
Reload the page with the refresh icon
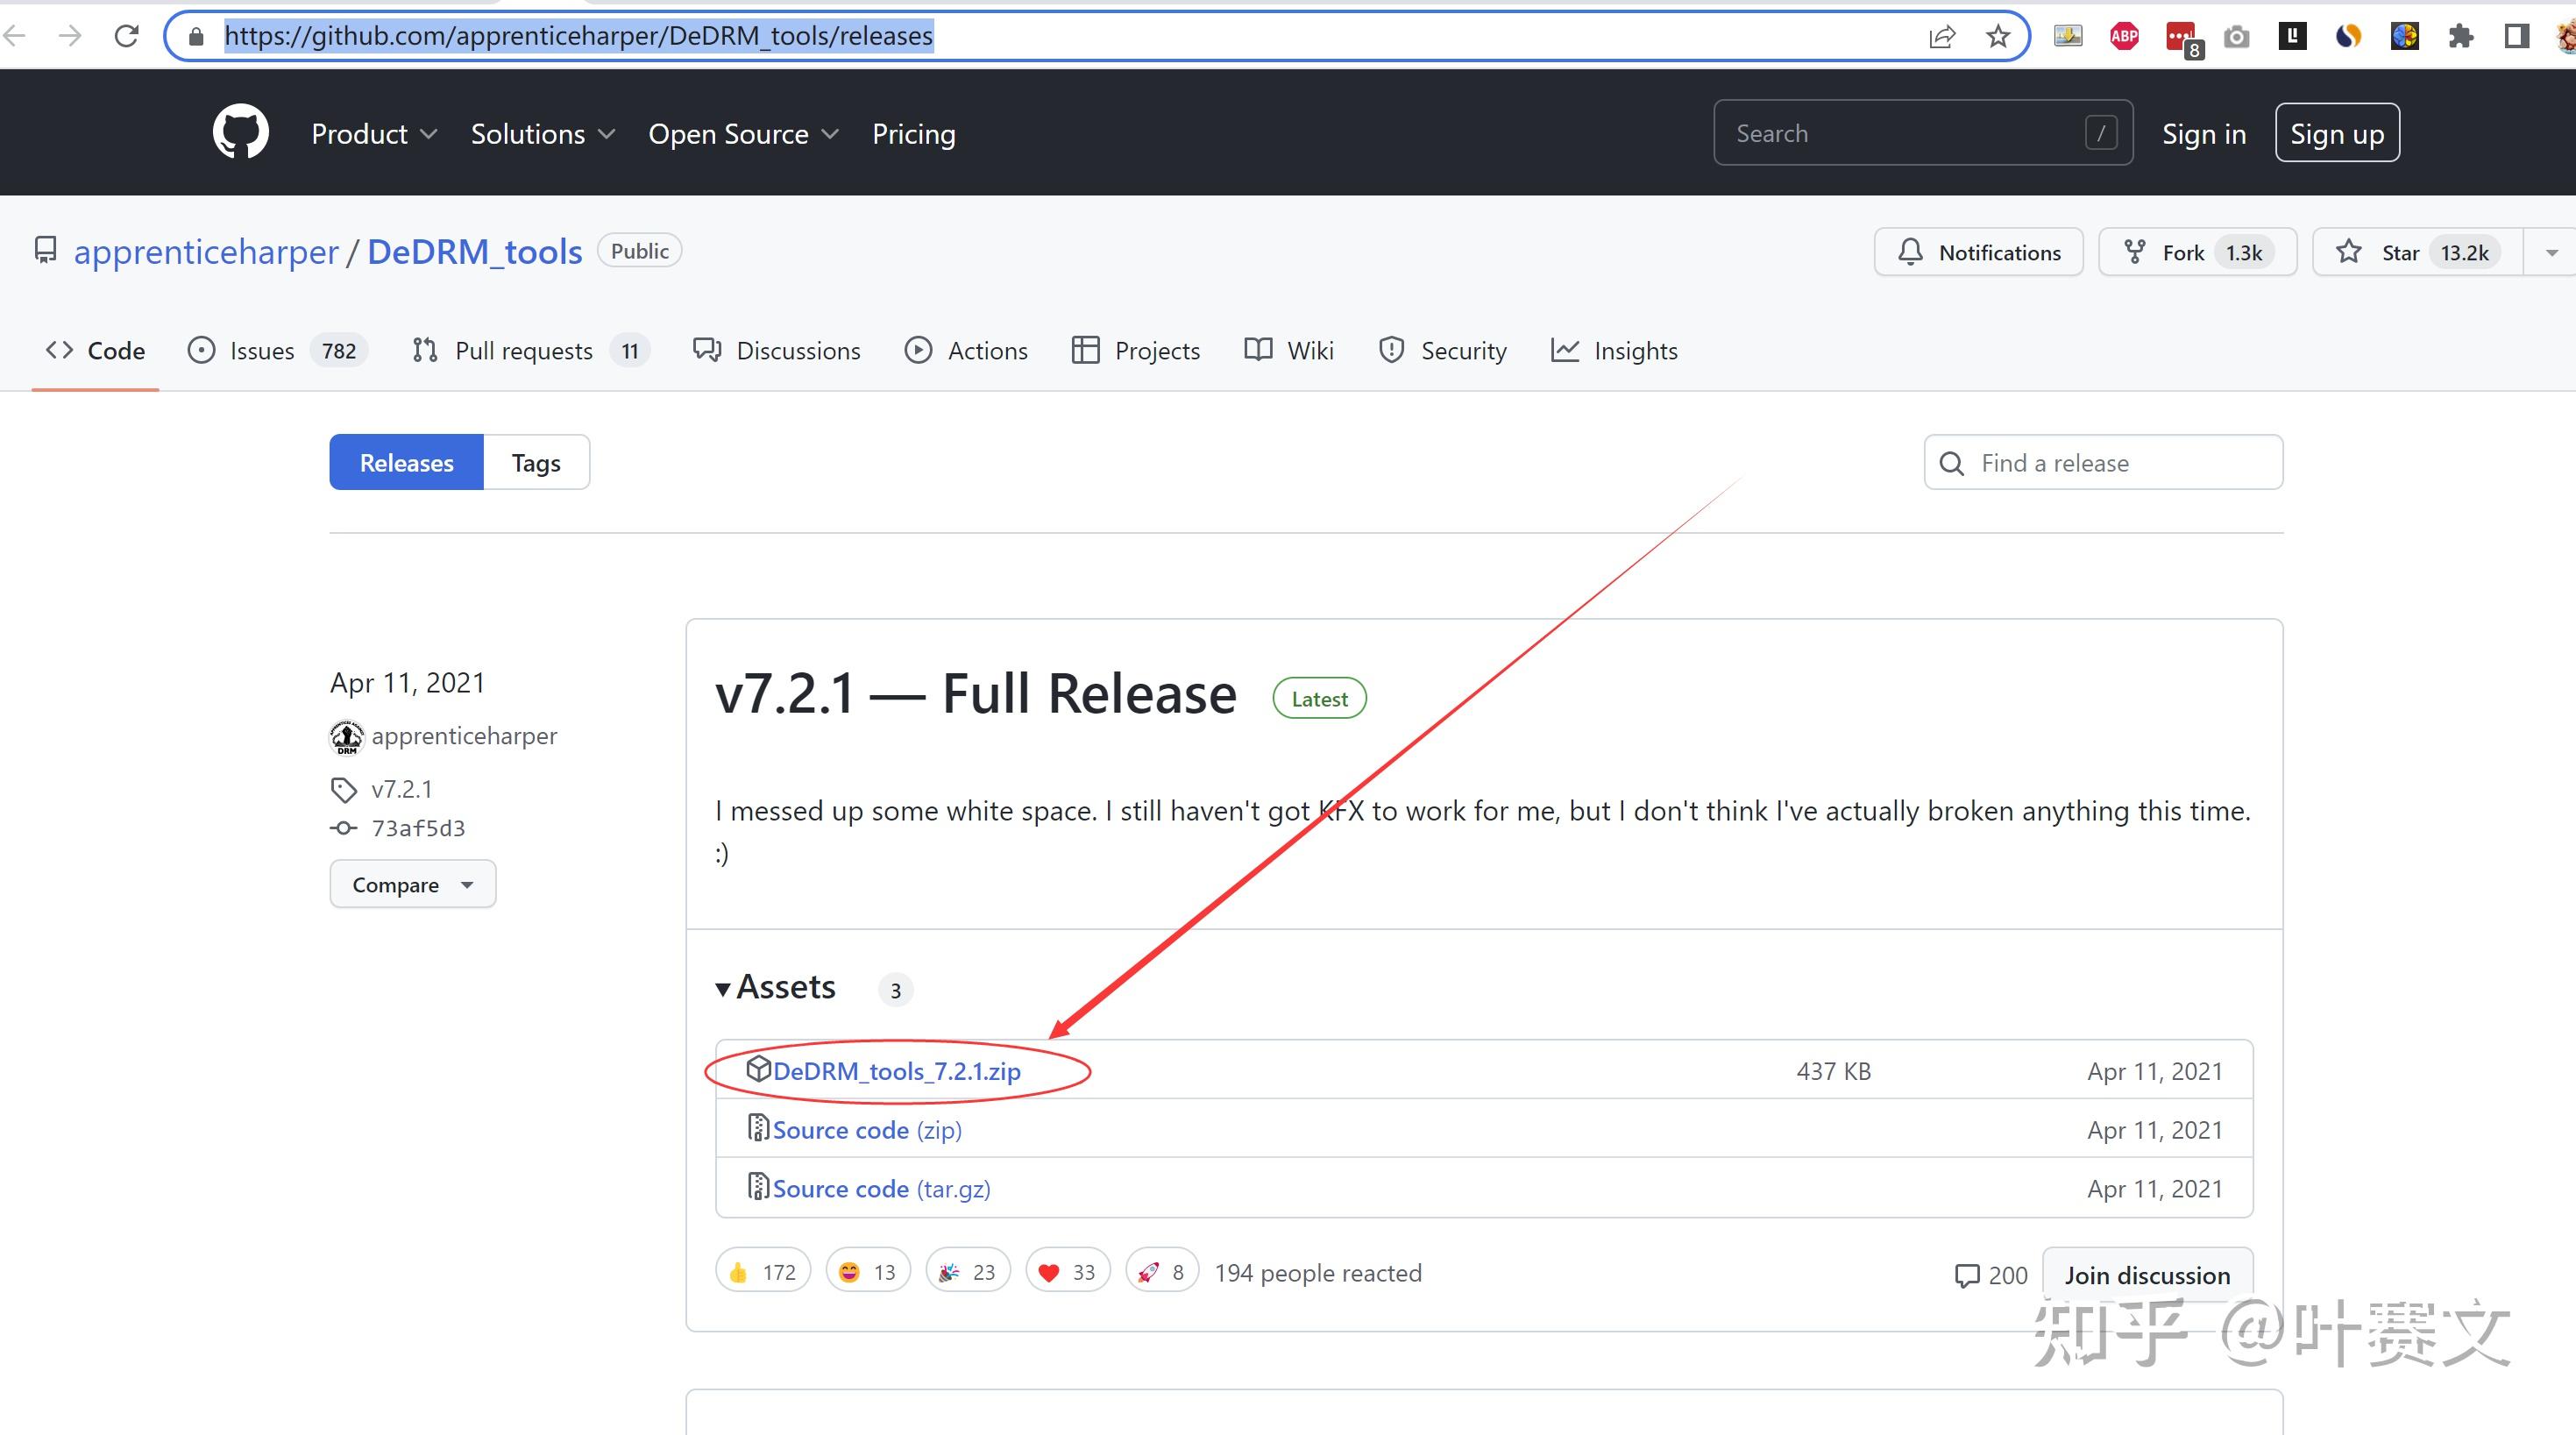point(126,36)
